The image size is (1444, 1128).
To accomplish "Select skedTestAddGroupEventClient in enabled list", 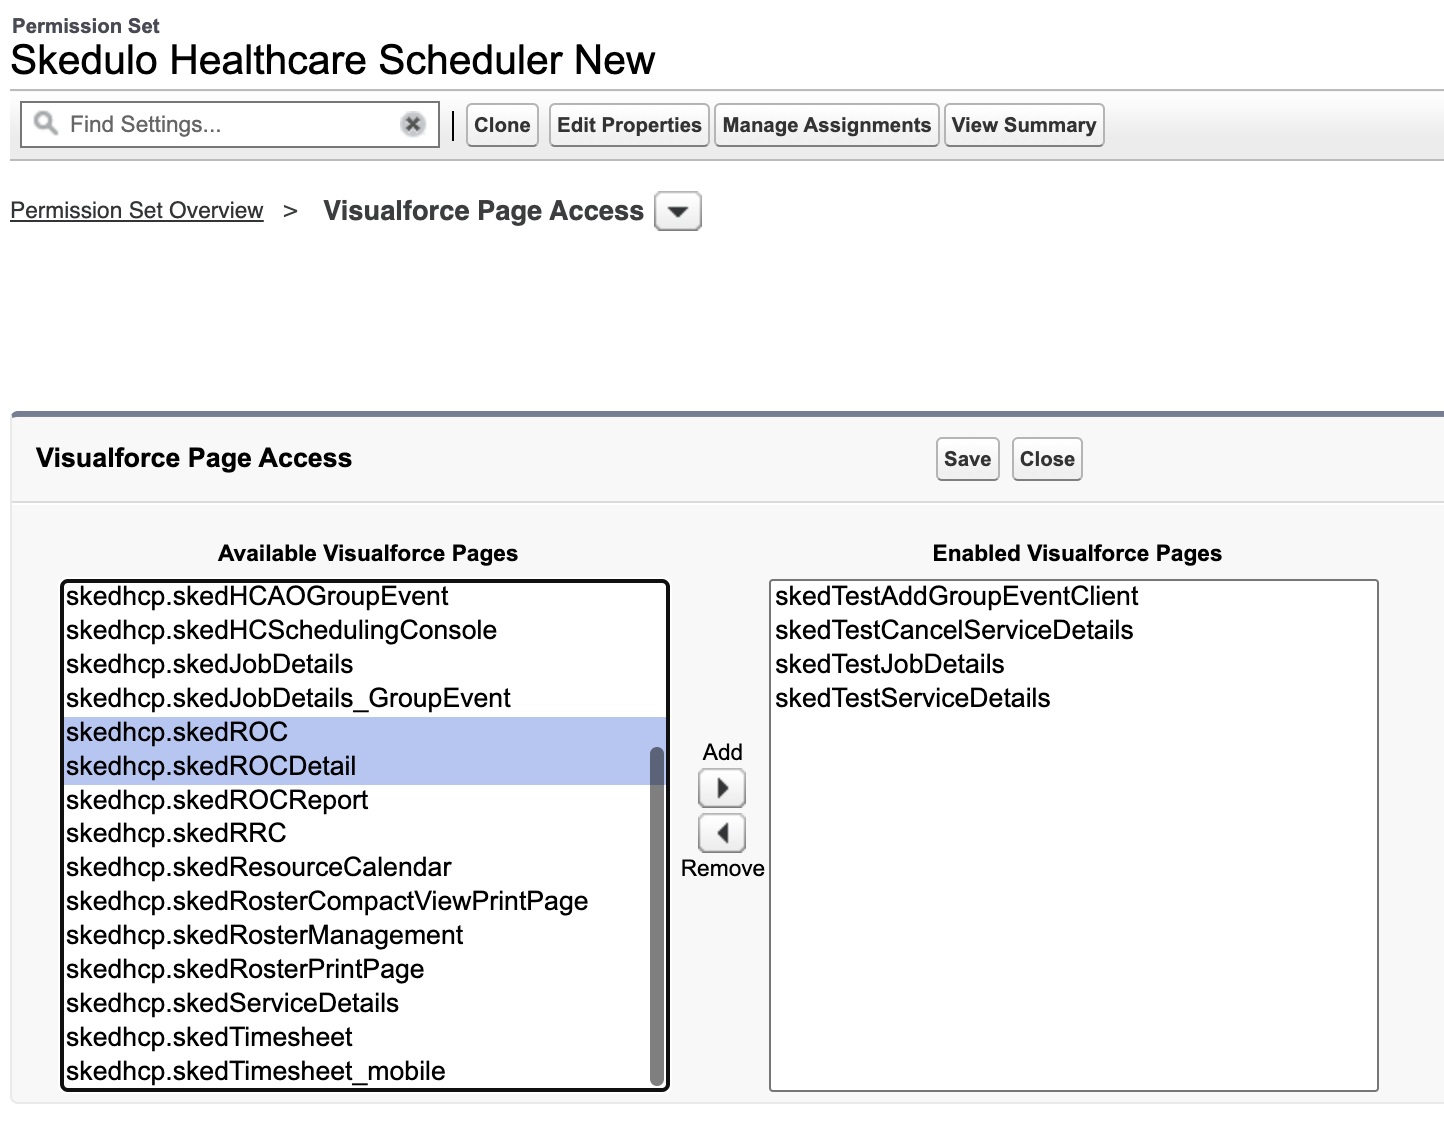I will 1073,597.
